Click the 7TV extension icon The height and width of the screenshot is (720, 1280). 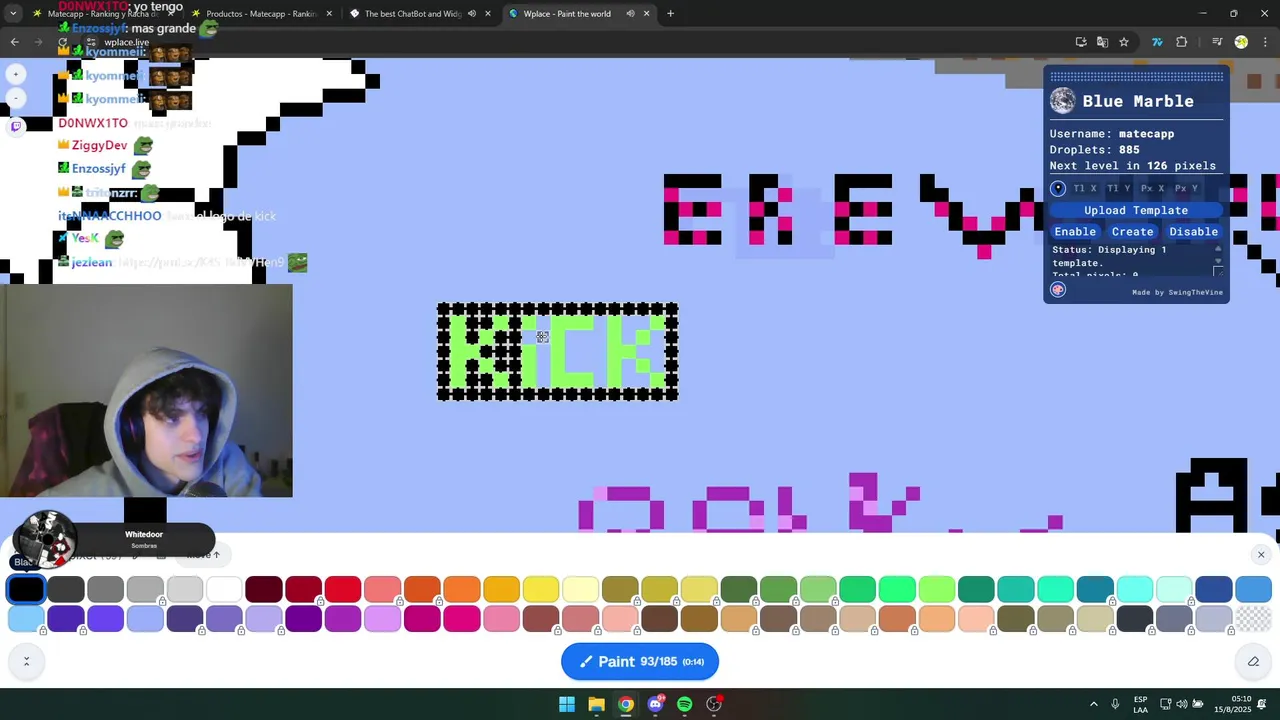tap(1157, 42)
